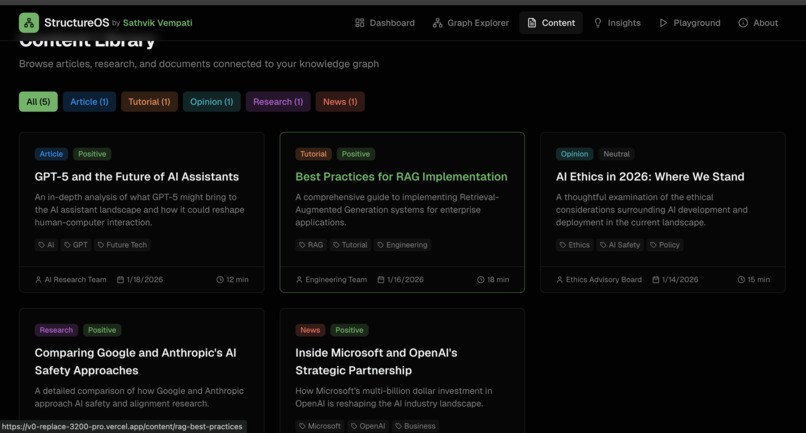Click the GPT tag chip
This screenshot has width=806, height=433.
(x=76, y=245)
